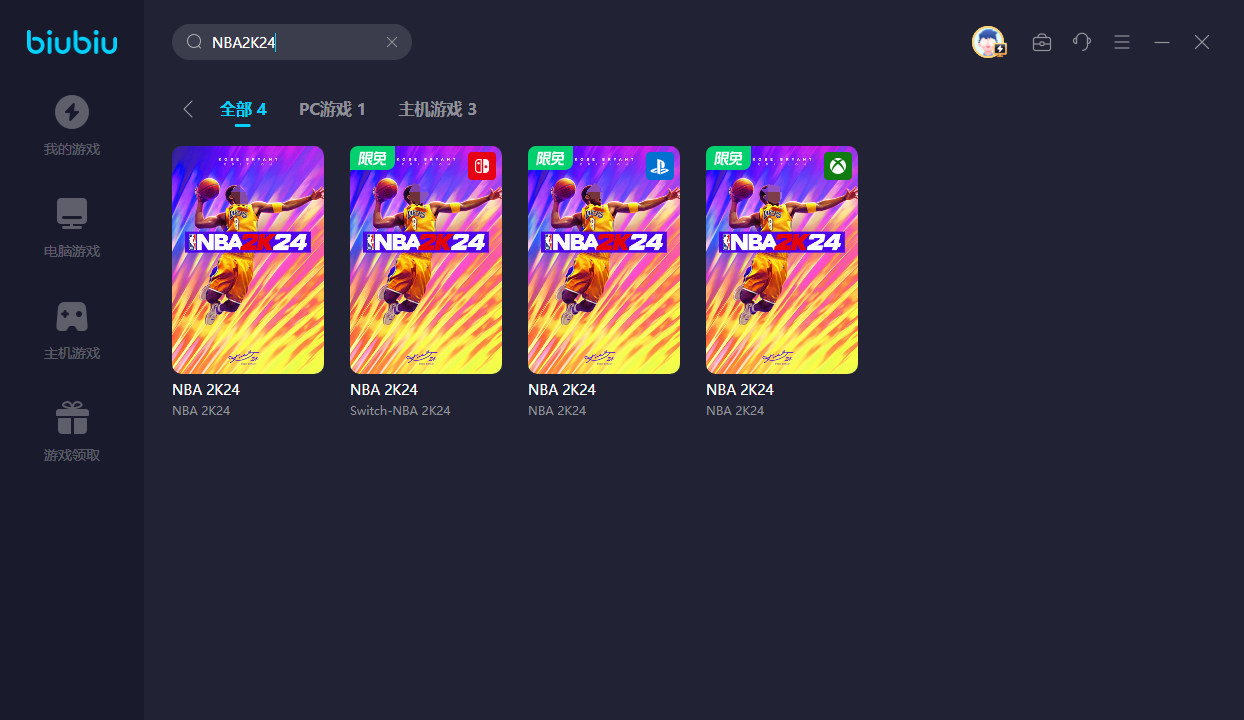1244x720 pixels.
Task: Open customer support headset icon
Action: pos(1082,42)
